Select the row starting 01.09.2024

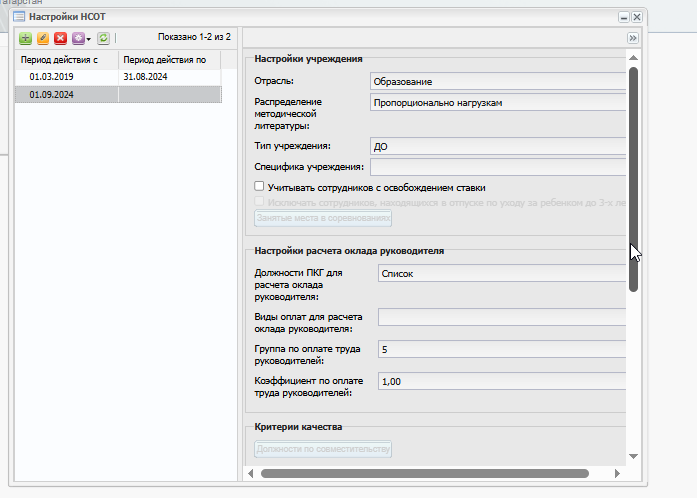[x=118, y=95]
